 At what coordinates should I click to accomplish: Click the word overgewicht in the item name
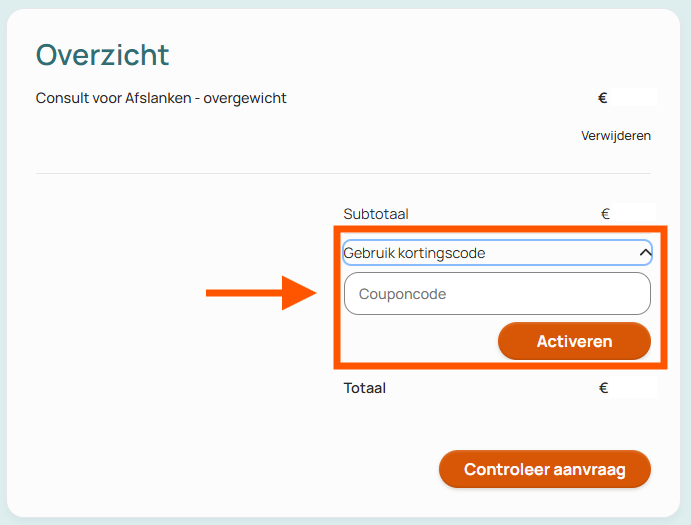point(245,98)
